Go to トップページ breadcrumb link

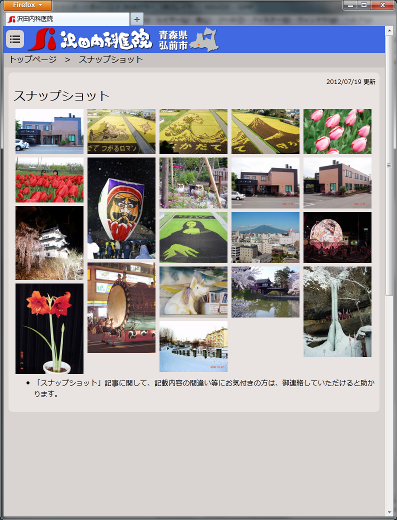click(x=33, y=59)
